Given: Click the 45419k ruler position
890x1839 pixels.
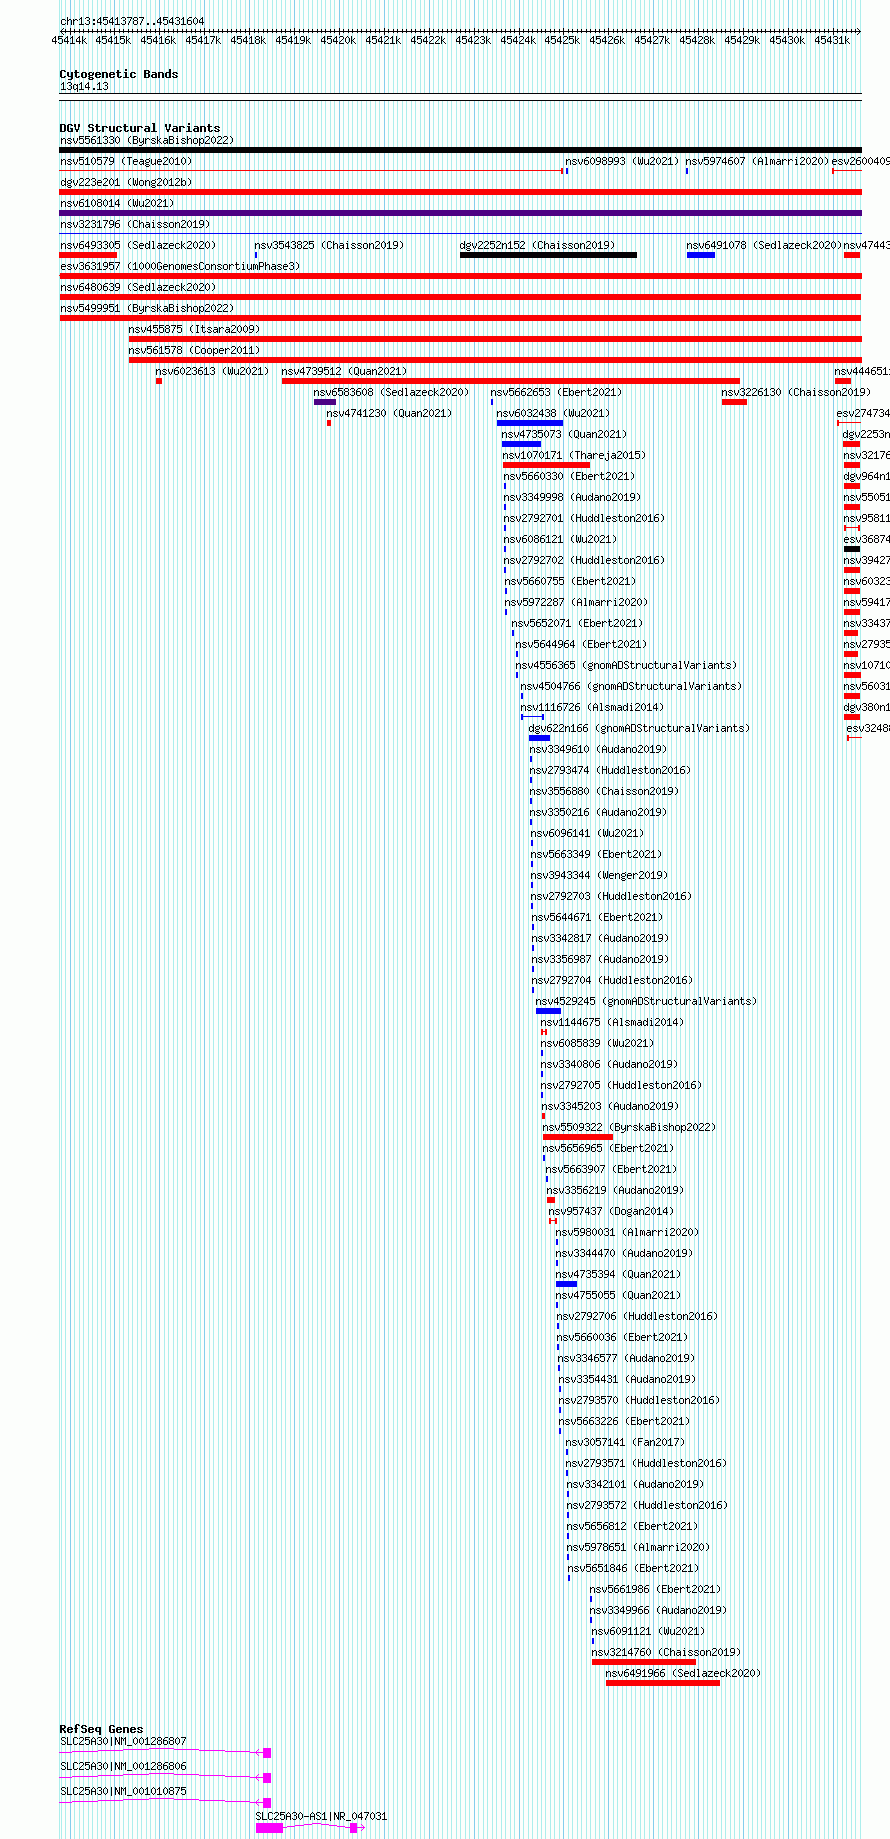Looking at the screenshot, I should point(293,40).
